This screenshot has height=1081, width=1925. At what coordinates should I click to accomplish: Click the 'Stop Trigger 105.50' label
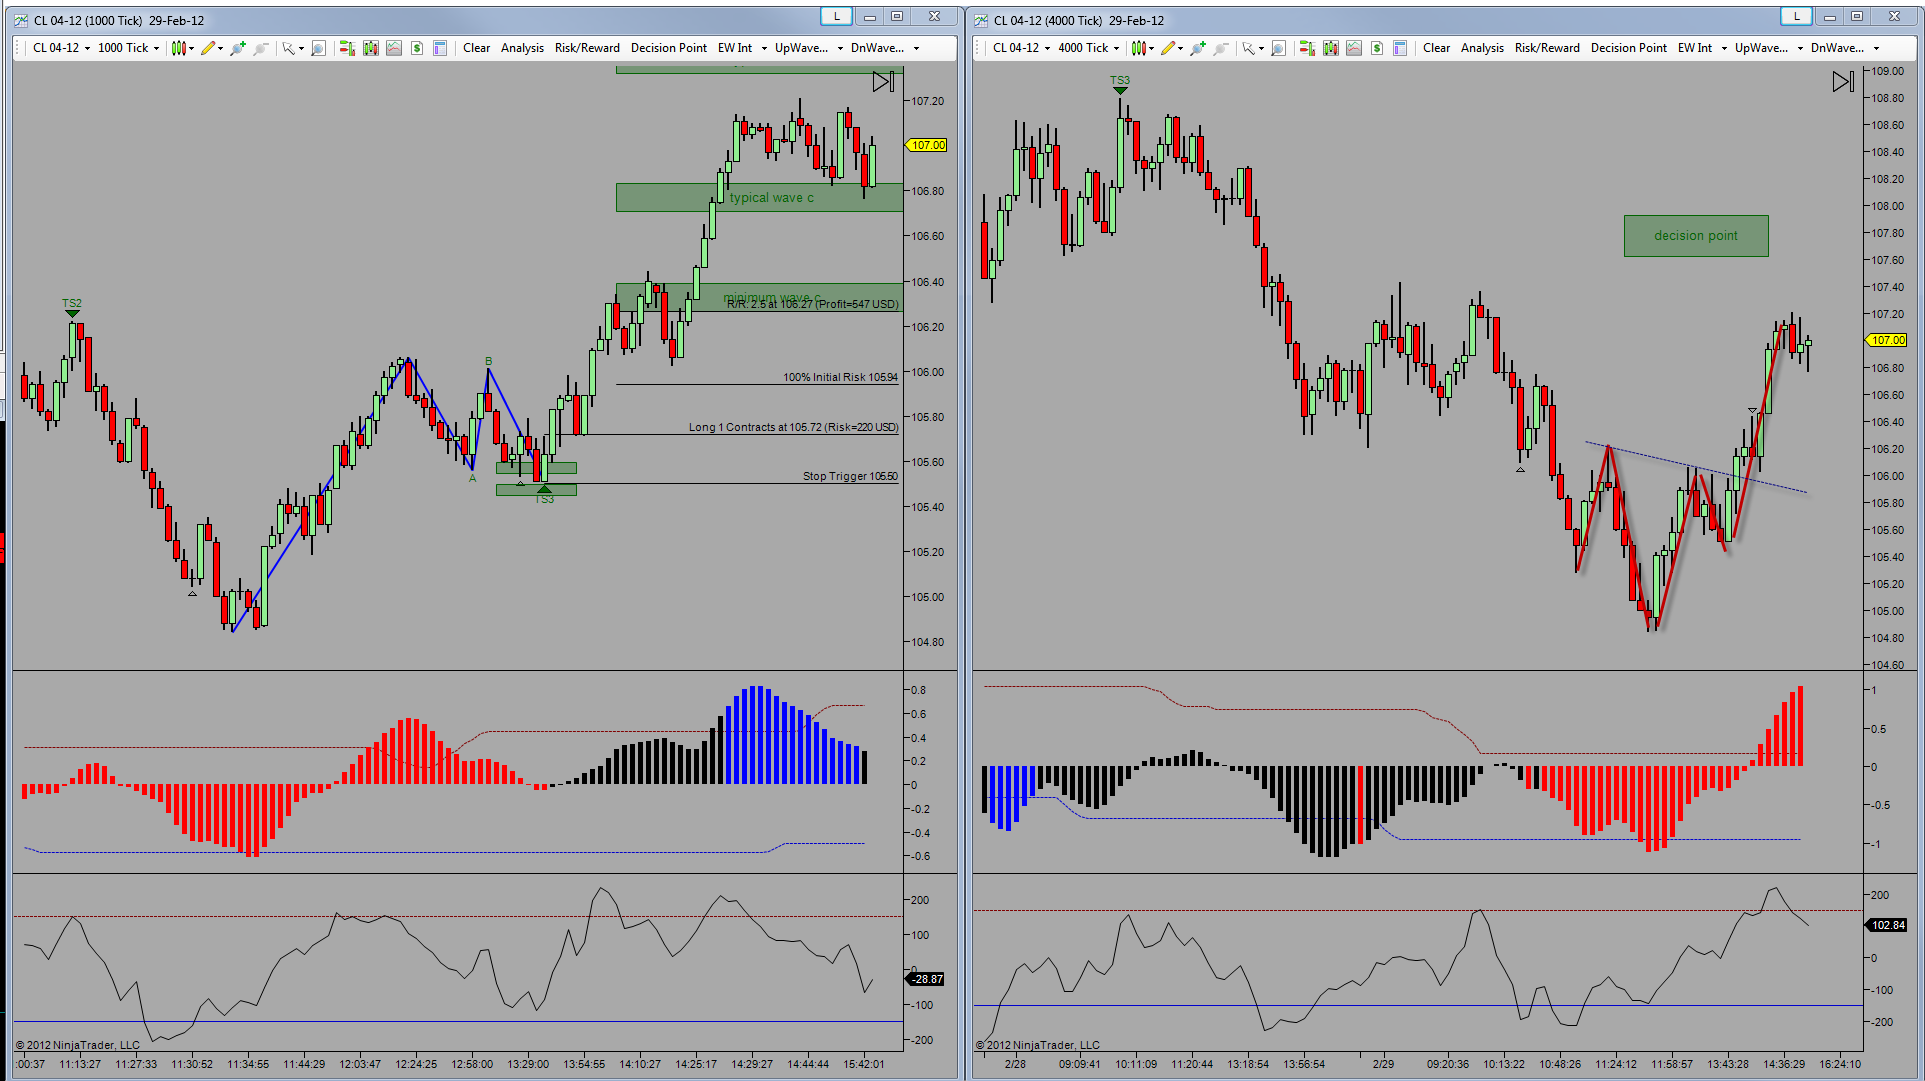click(850, 476)
